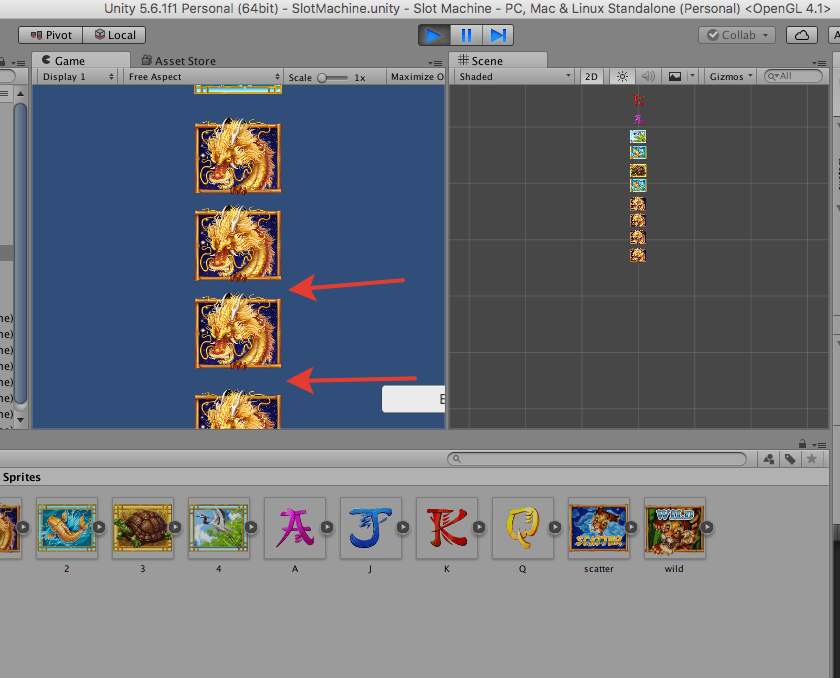Open the Project favorites star button
Image resolution: width=840 pixels, height=678 pixels.
812,459
